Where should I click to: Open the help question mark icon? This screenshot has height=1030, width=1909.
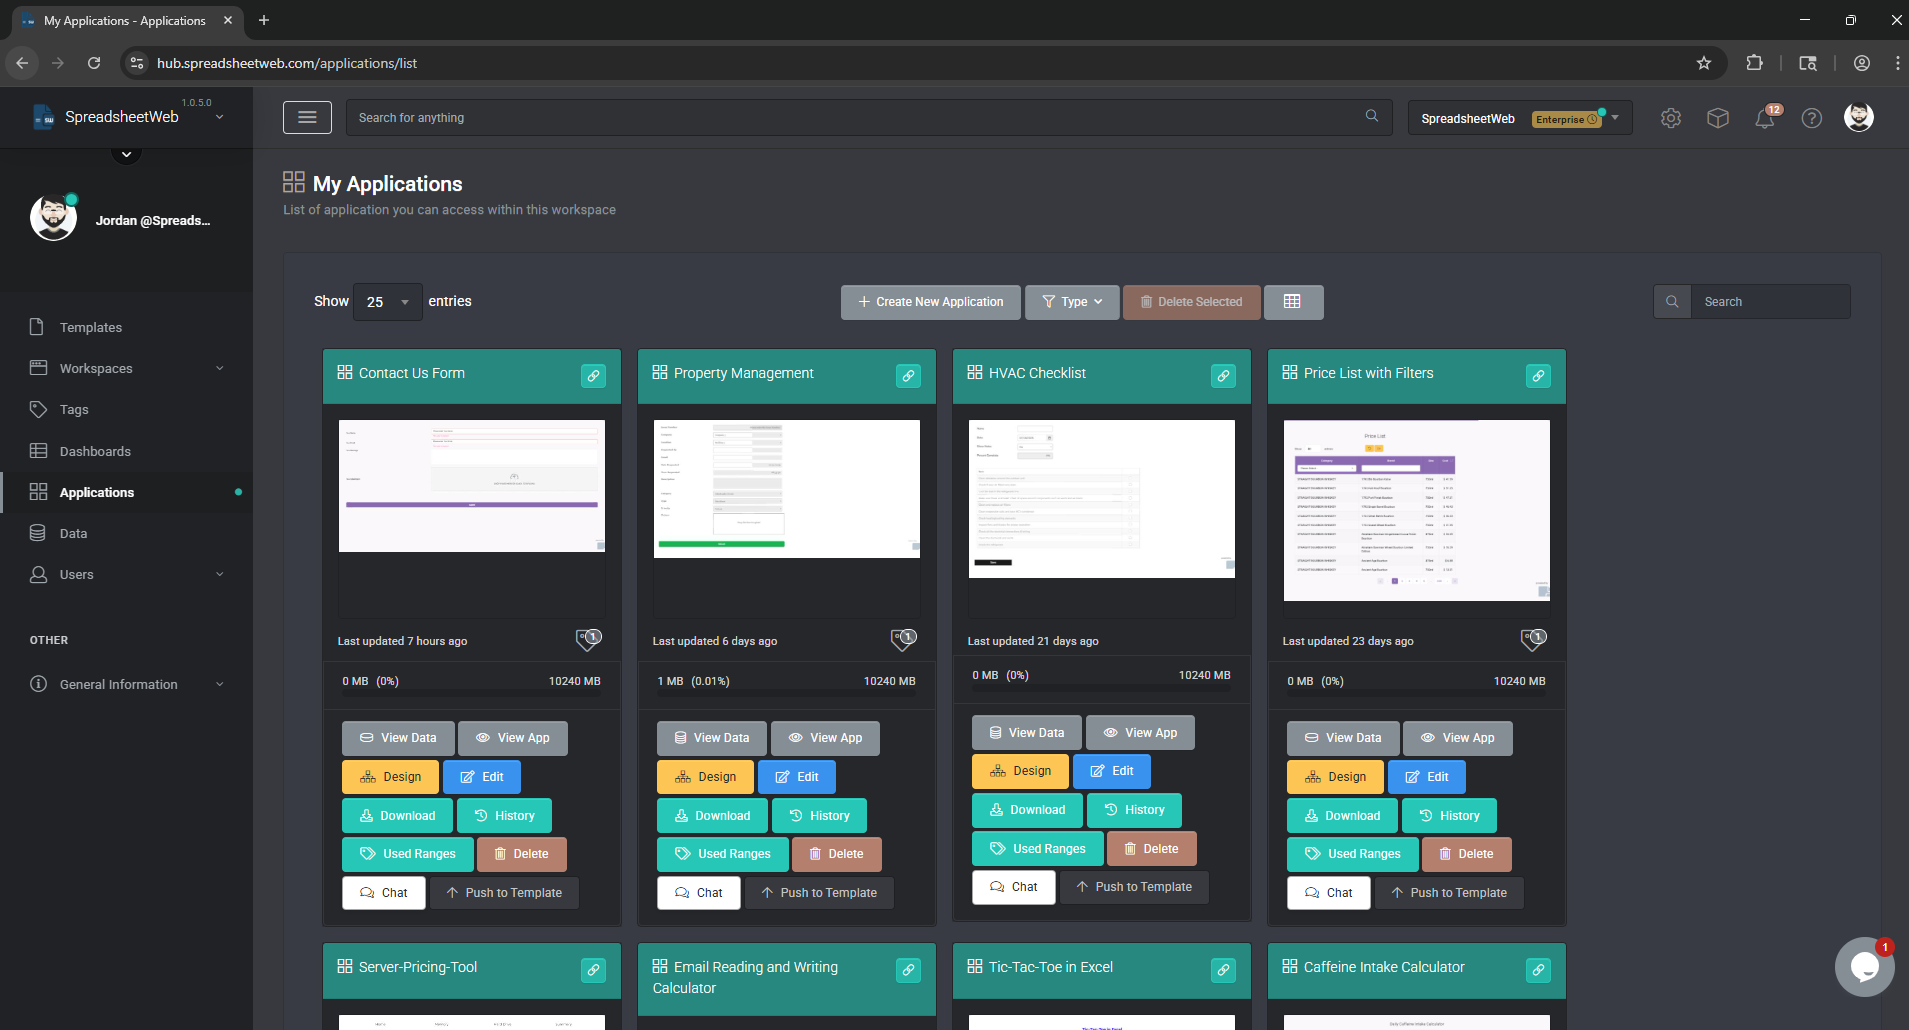point(1811,118)
